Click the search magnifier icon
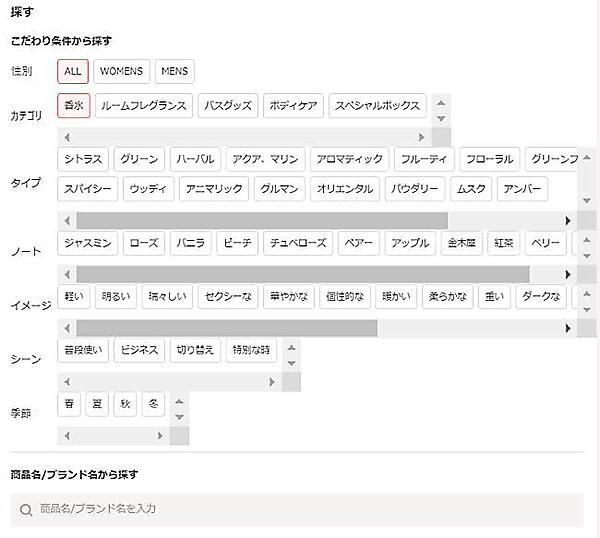The height and width of the screenshot is (538, 600). (26, 510)
